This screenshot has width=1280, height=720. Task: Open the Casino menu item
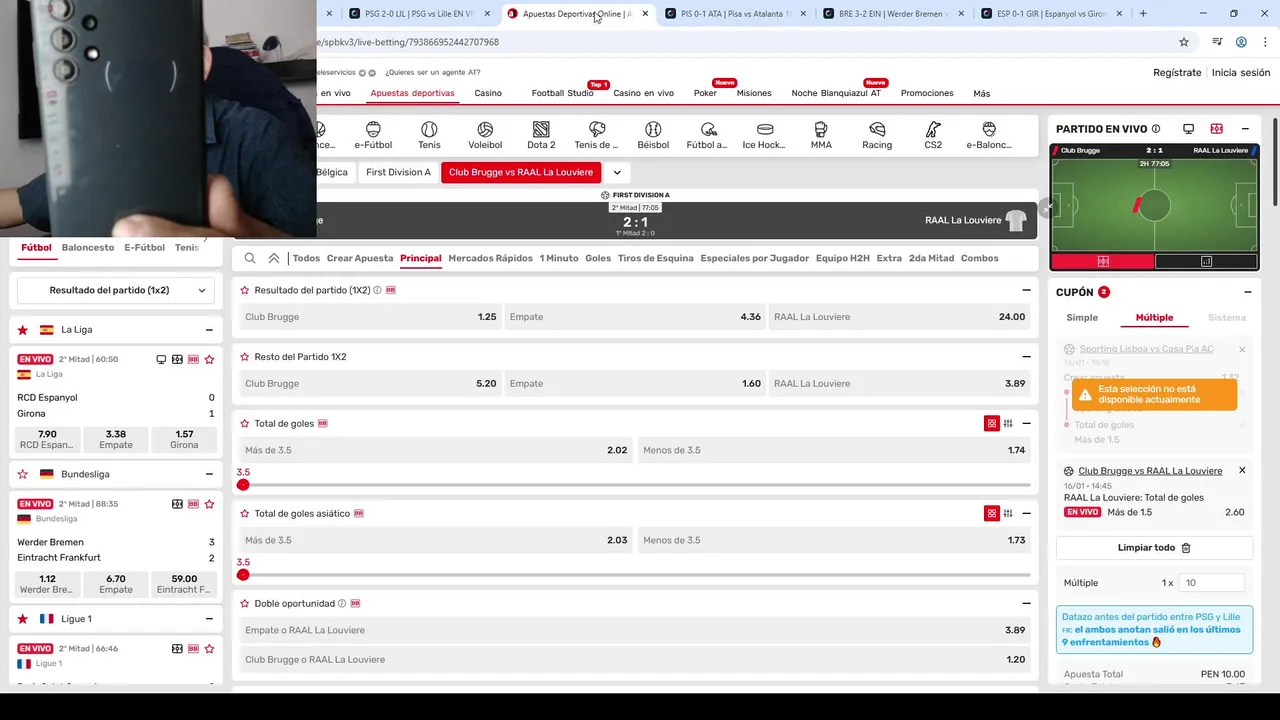[488, 93]
